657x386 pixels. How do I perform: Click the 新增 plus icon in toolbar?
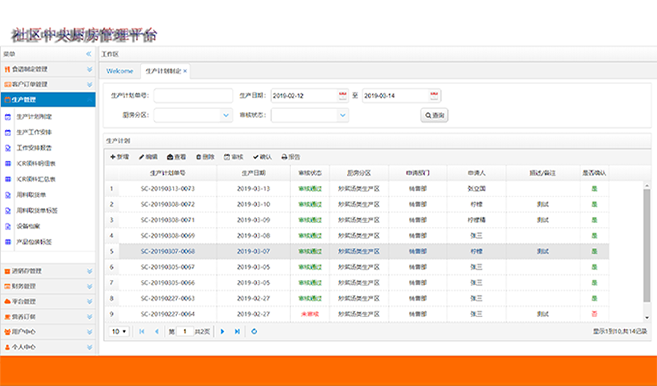[113, 157]
